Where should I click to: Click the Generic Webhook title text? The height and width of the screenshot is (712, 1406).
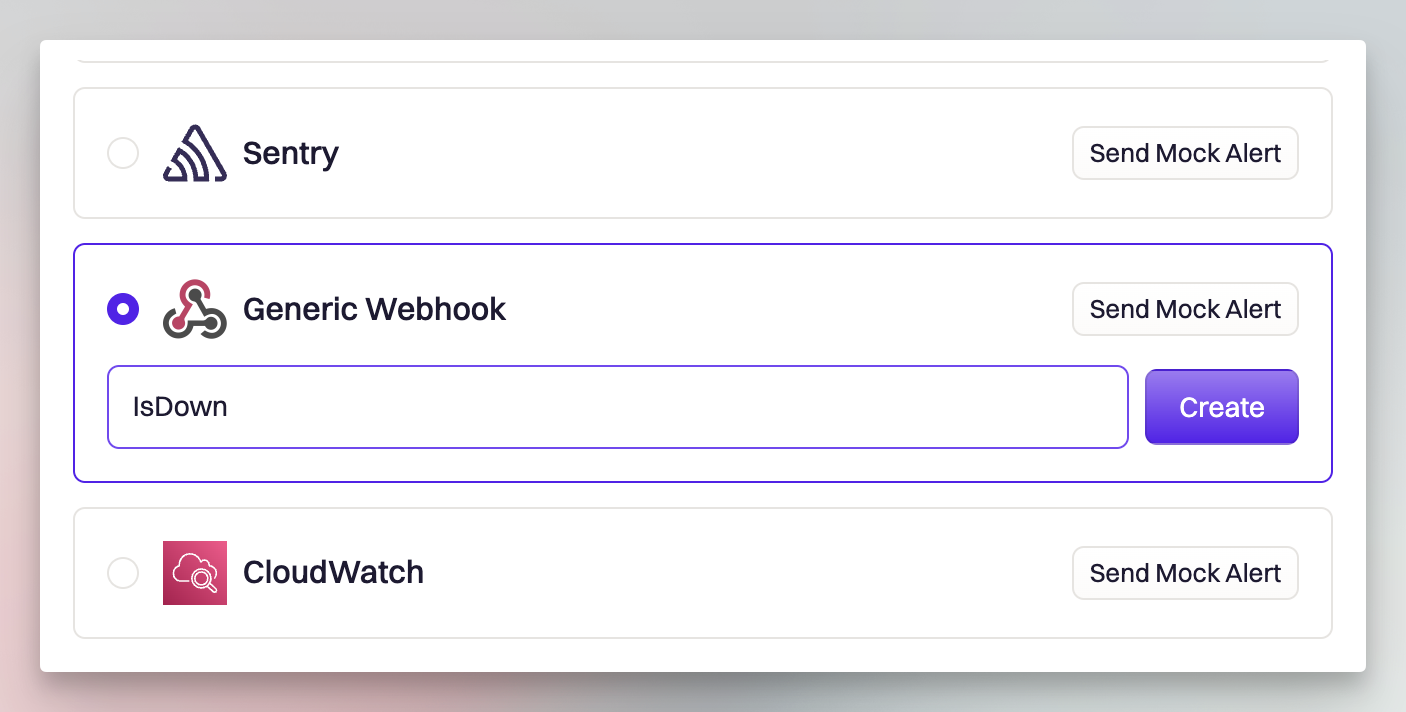[375, 309]
